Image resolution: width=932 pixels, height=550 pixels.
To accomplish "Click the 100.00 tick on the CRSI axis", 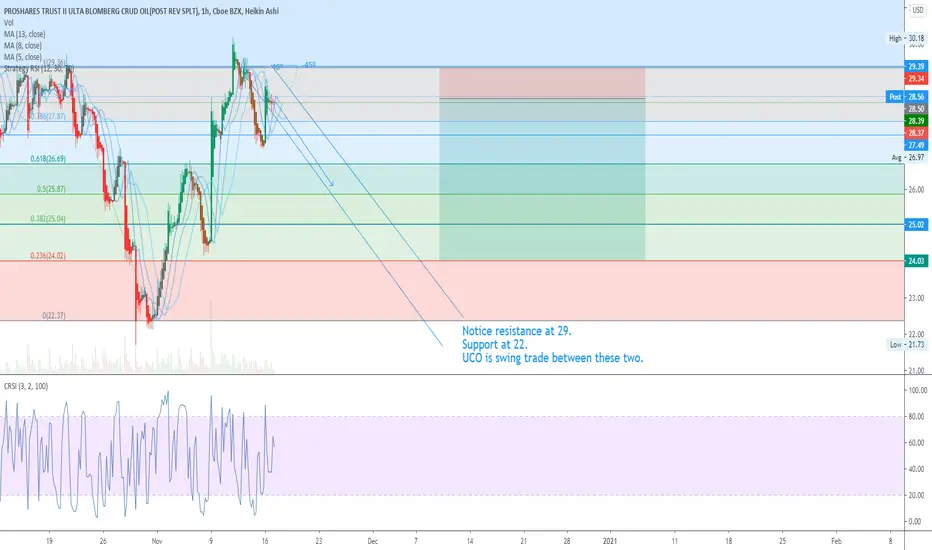I will pyautogui.click(x=917, y=390).
